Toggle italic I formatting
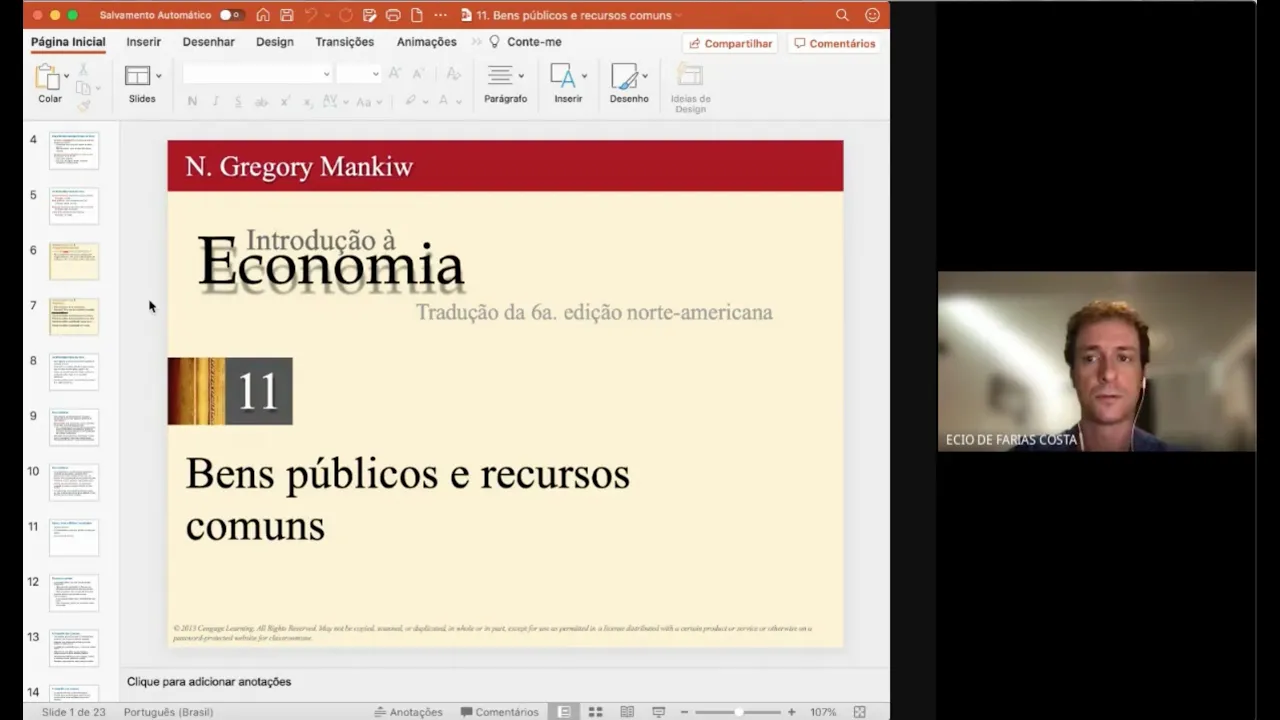1280x720 pixels. click(216, 101)
